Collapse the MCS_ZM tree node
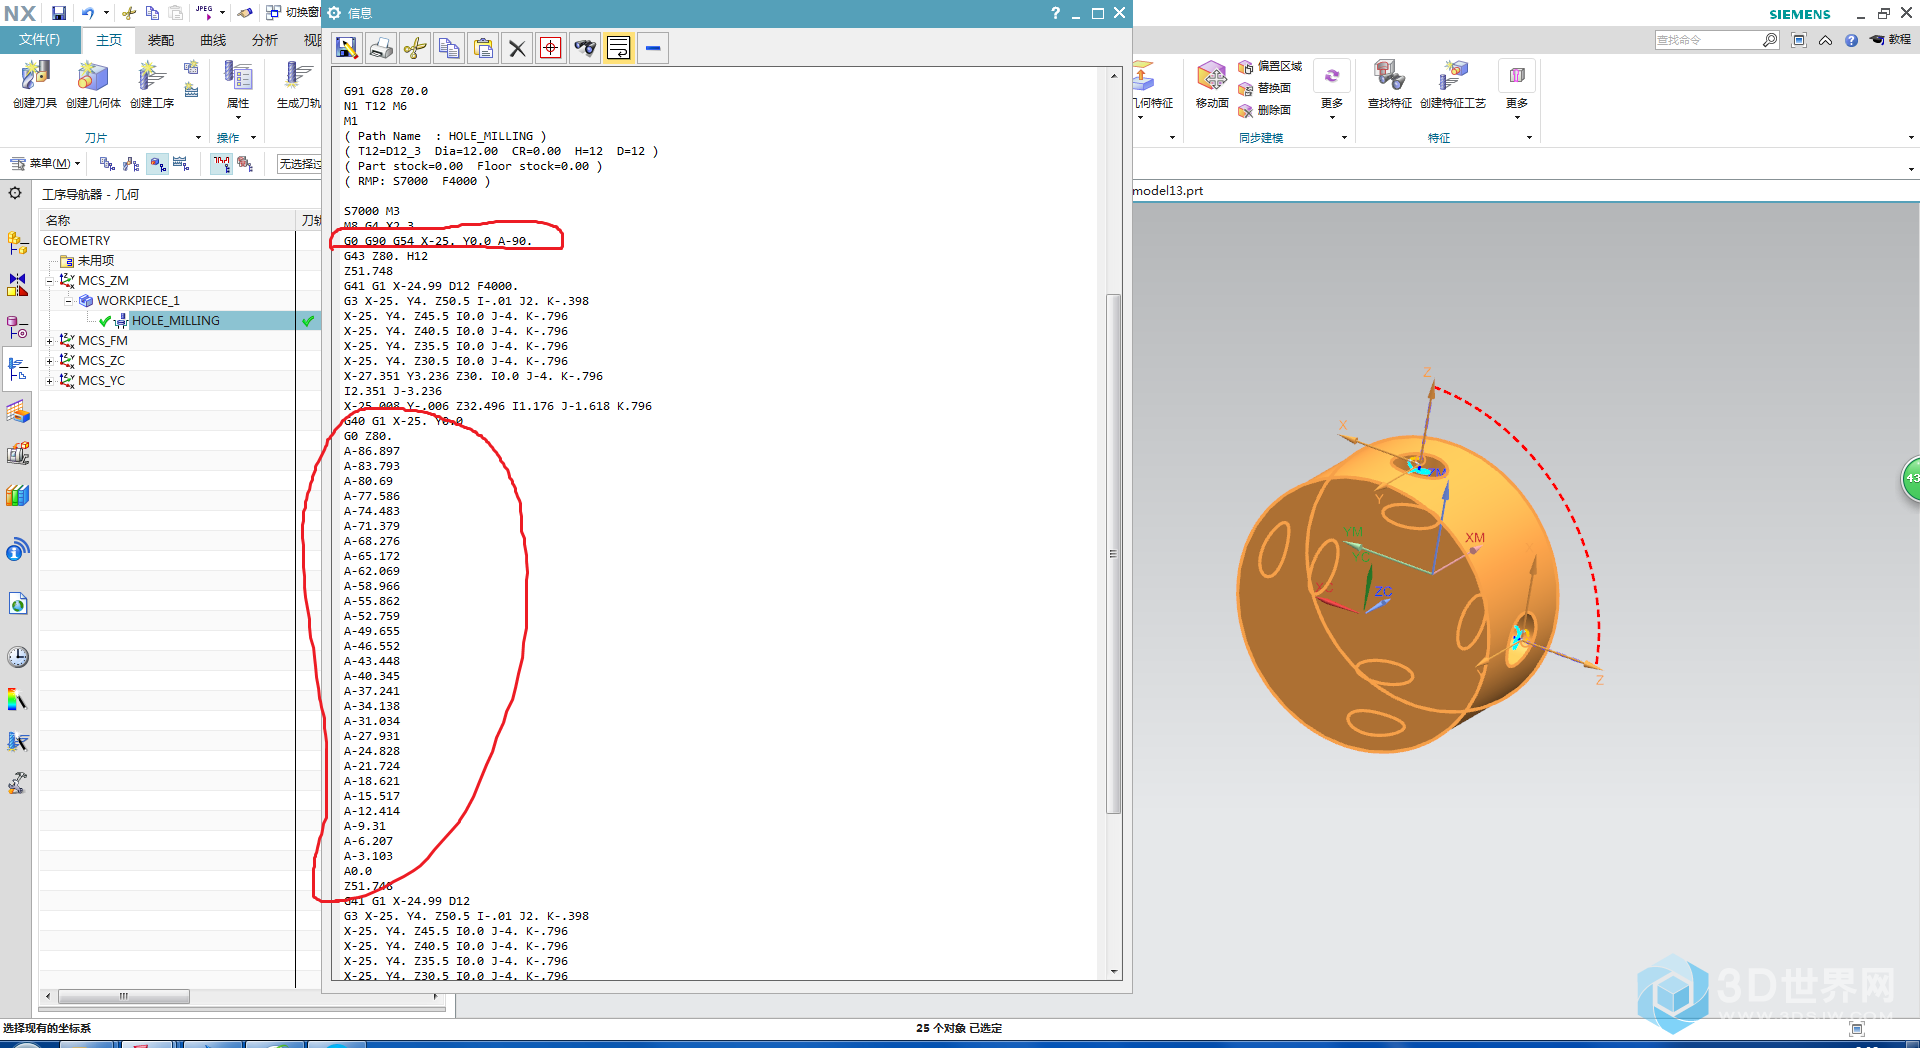This screenshot has height=1048, width=1920. (49, 281)
